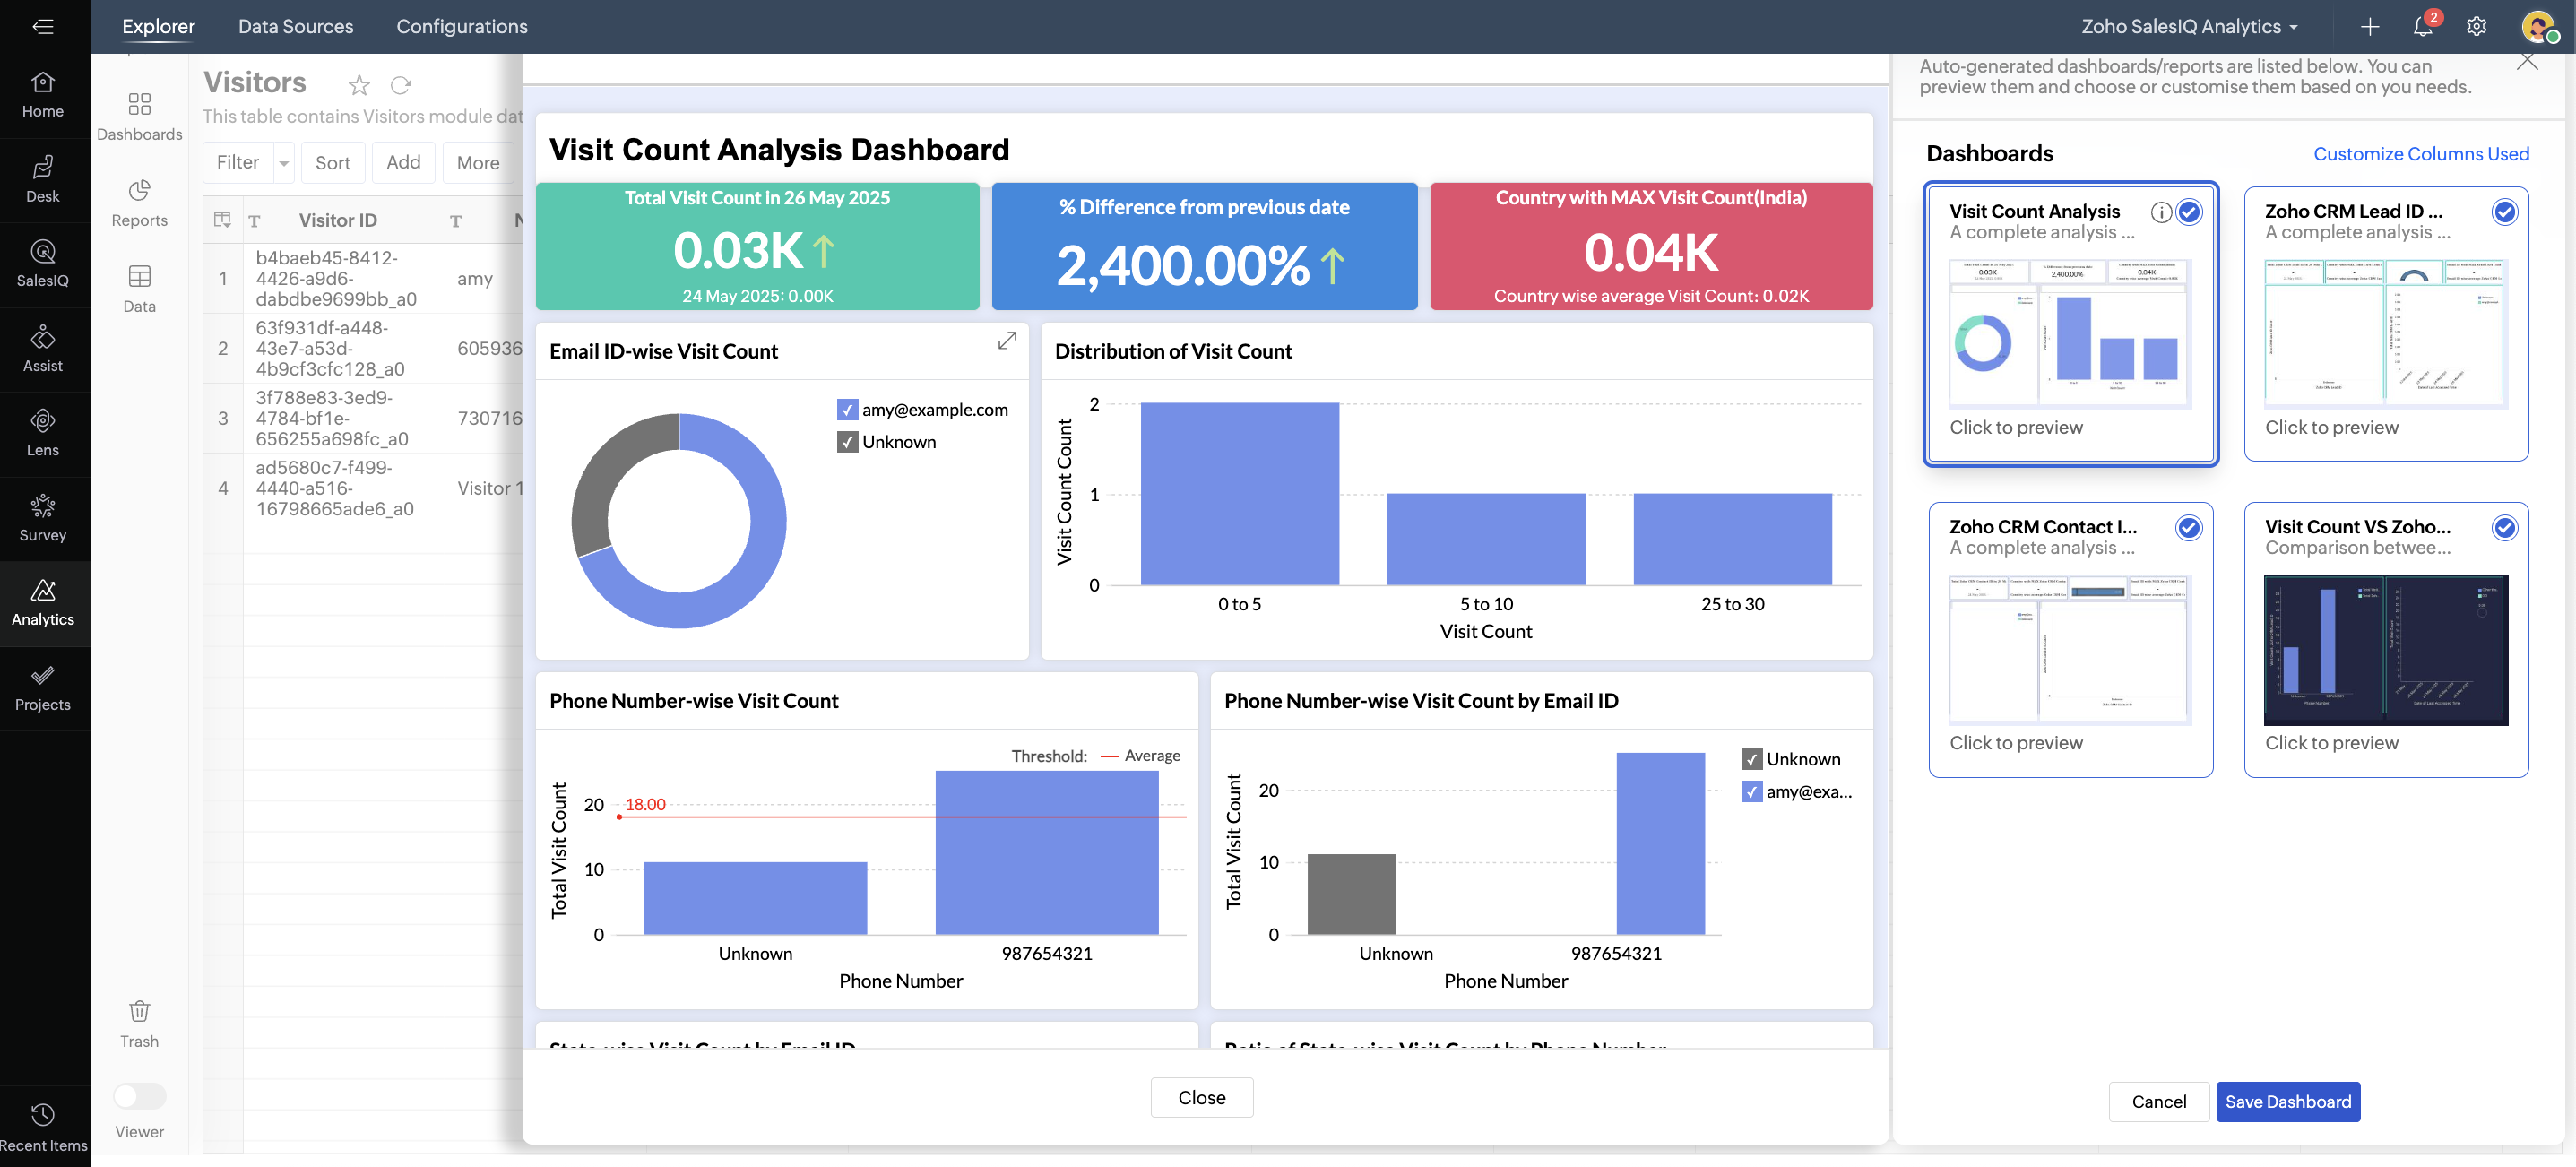Show info for Visit Count Analysis card

[x=2160, y=212]
